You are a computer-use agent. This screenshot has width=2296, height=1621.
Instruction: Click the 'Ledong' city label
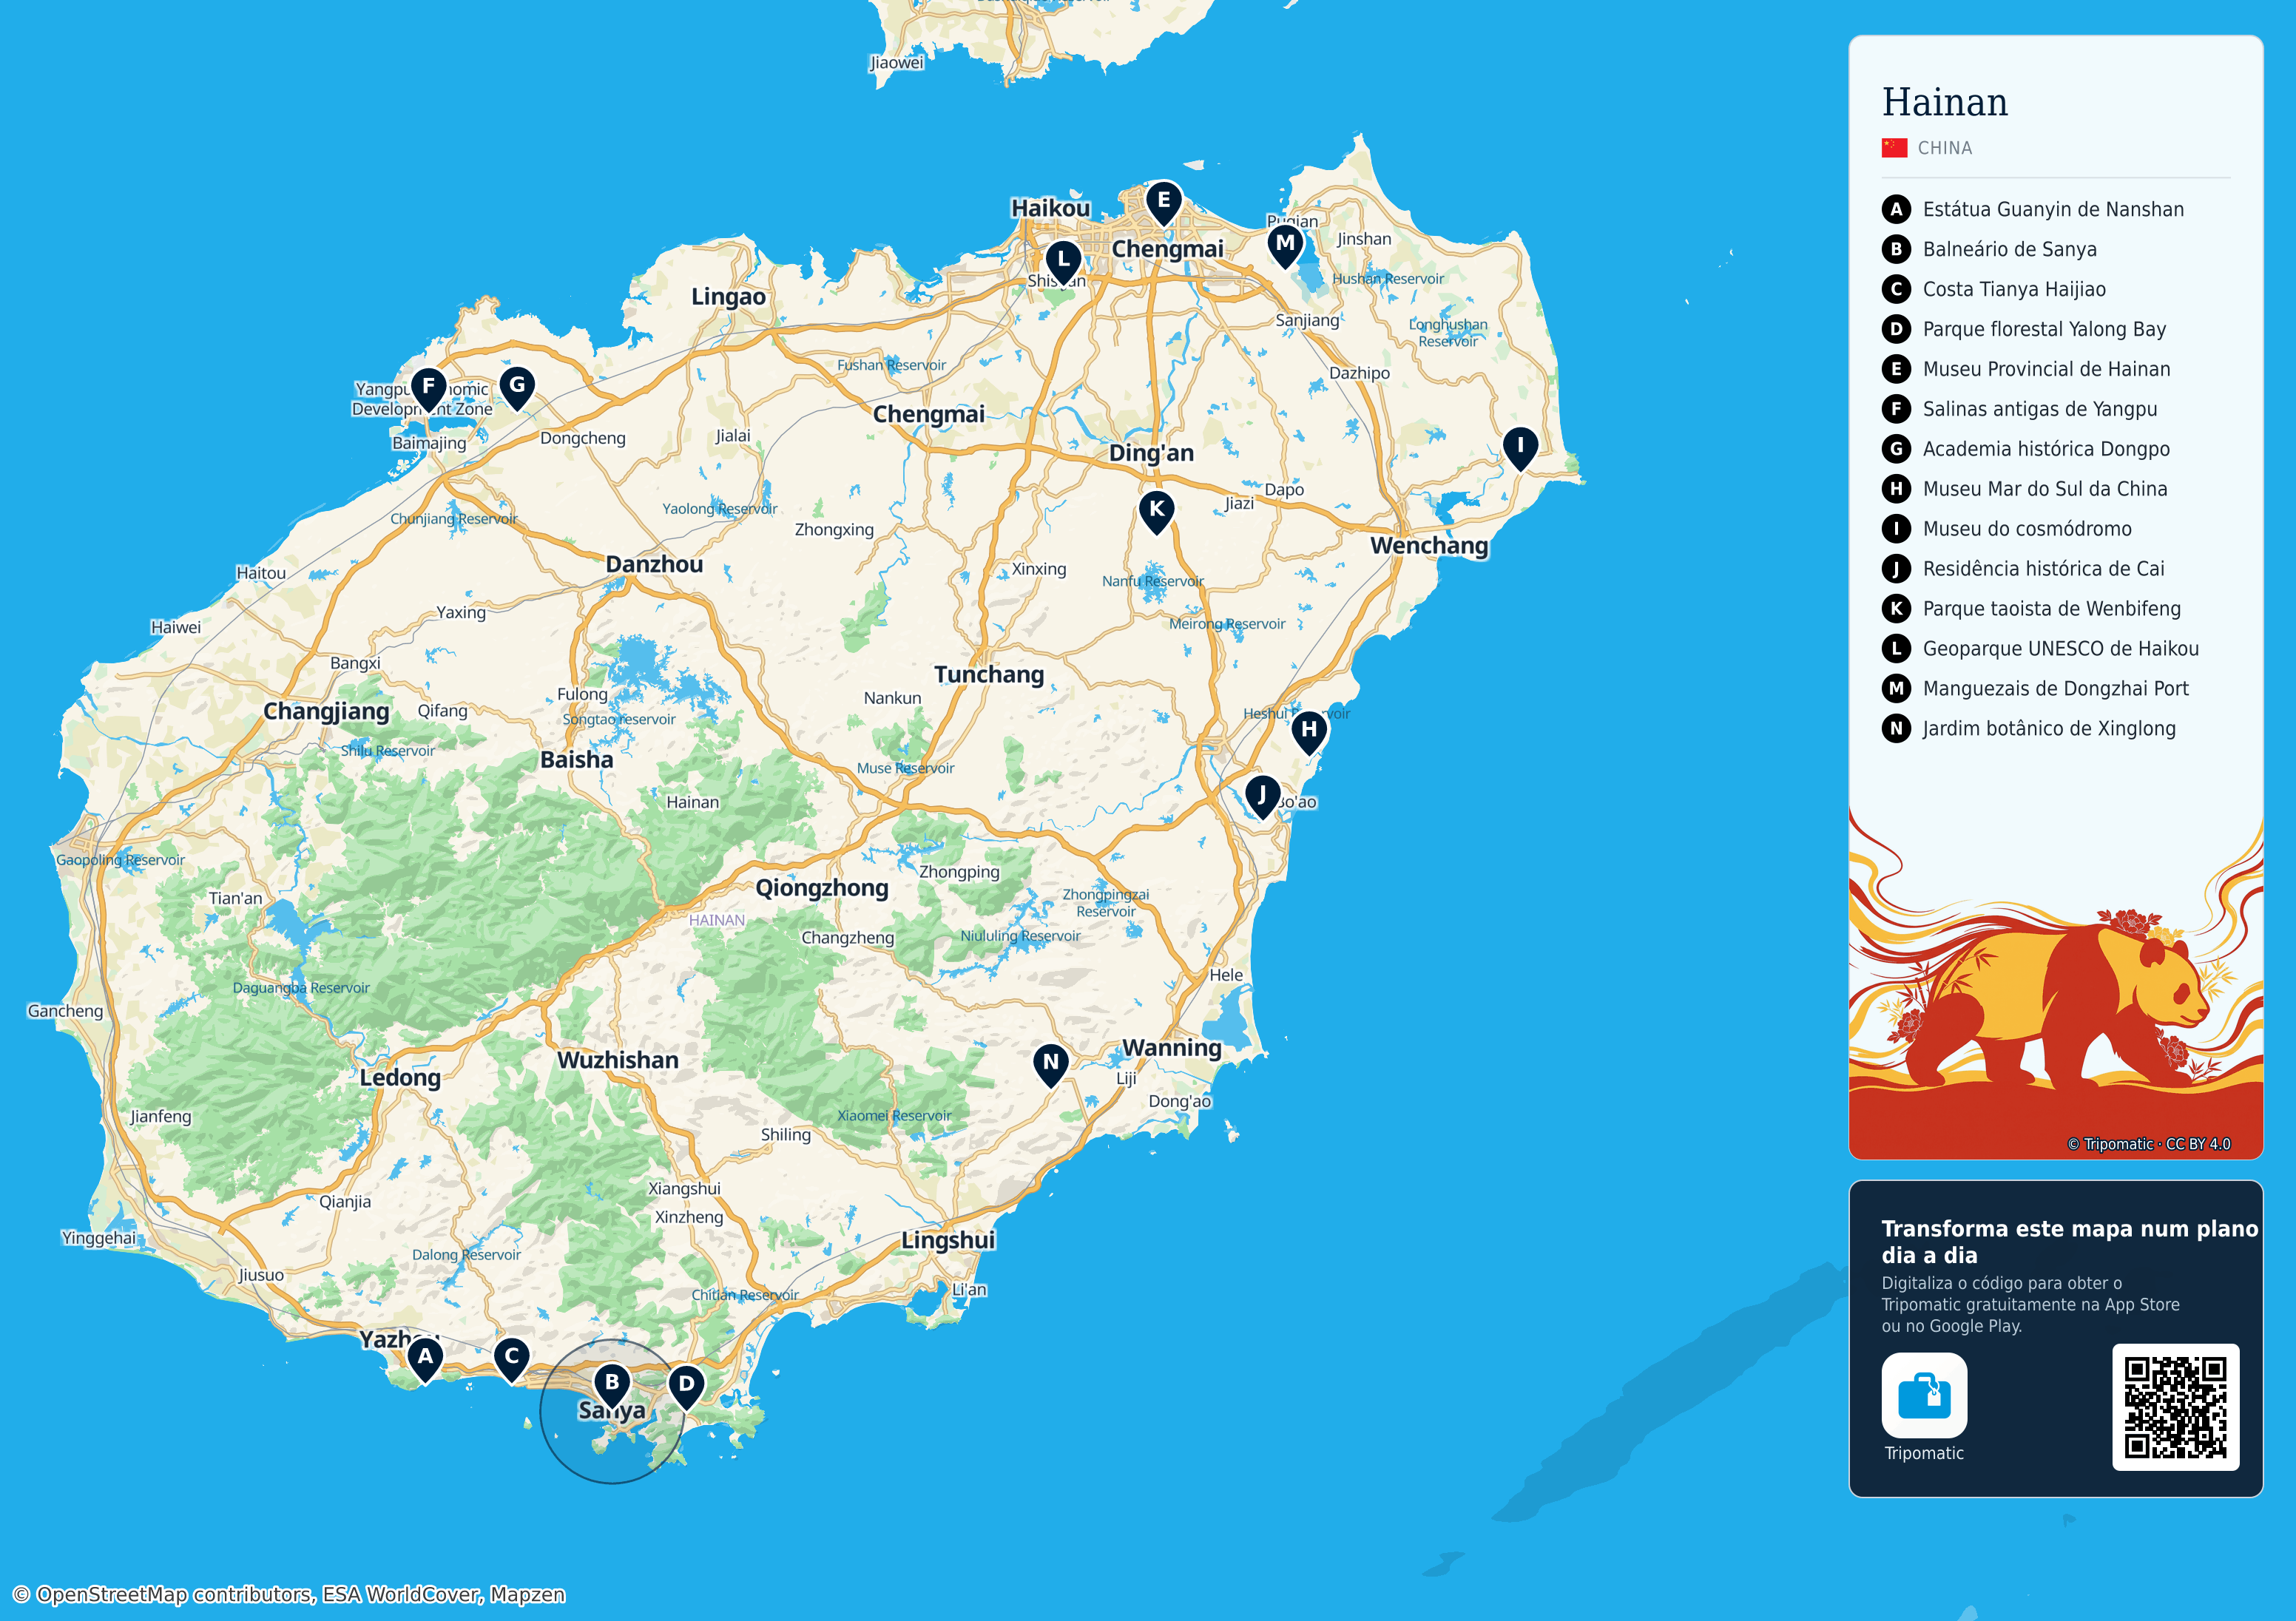coord(400,1078)
